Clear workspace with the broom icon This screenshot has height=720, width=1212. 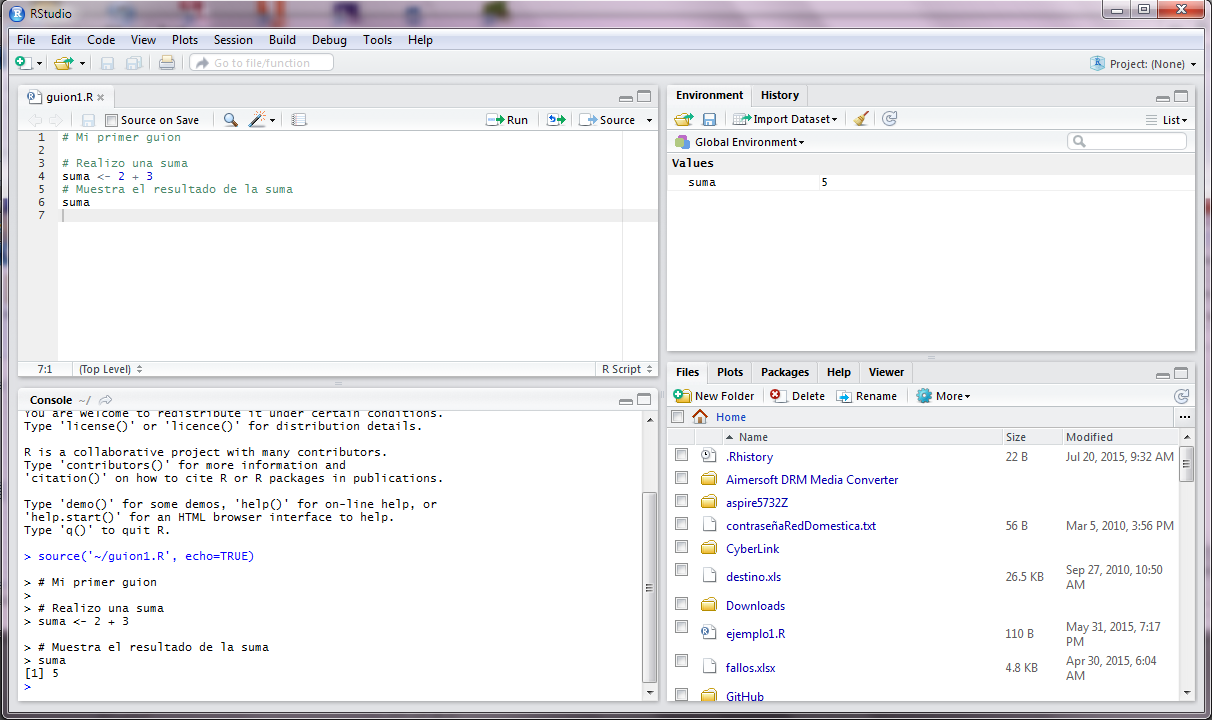861,119
